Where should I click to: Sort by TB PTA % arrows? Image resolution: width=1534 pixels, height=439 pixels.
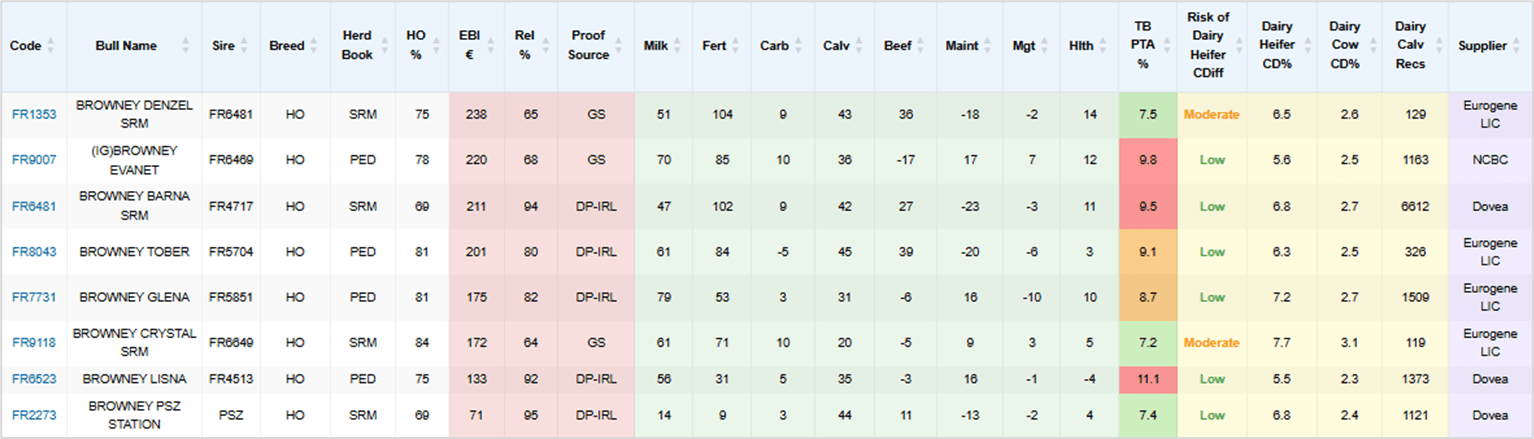(x=1164, y=46)
